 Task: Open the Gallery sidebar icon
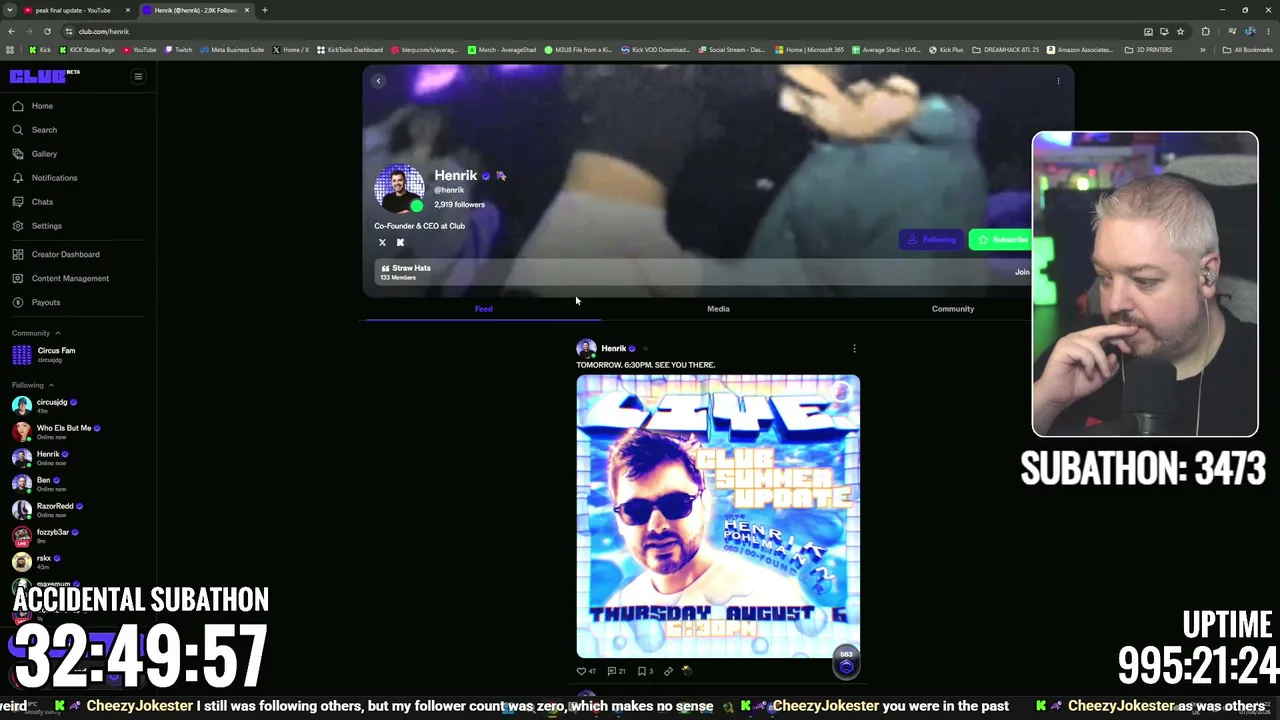click(18, 154)
